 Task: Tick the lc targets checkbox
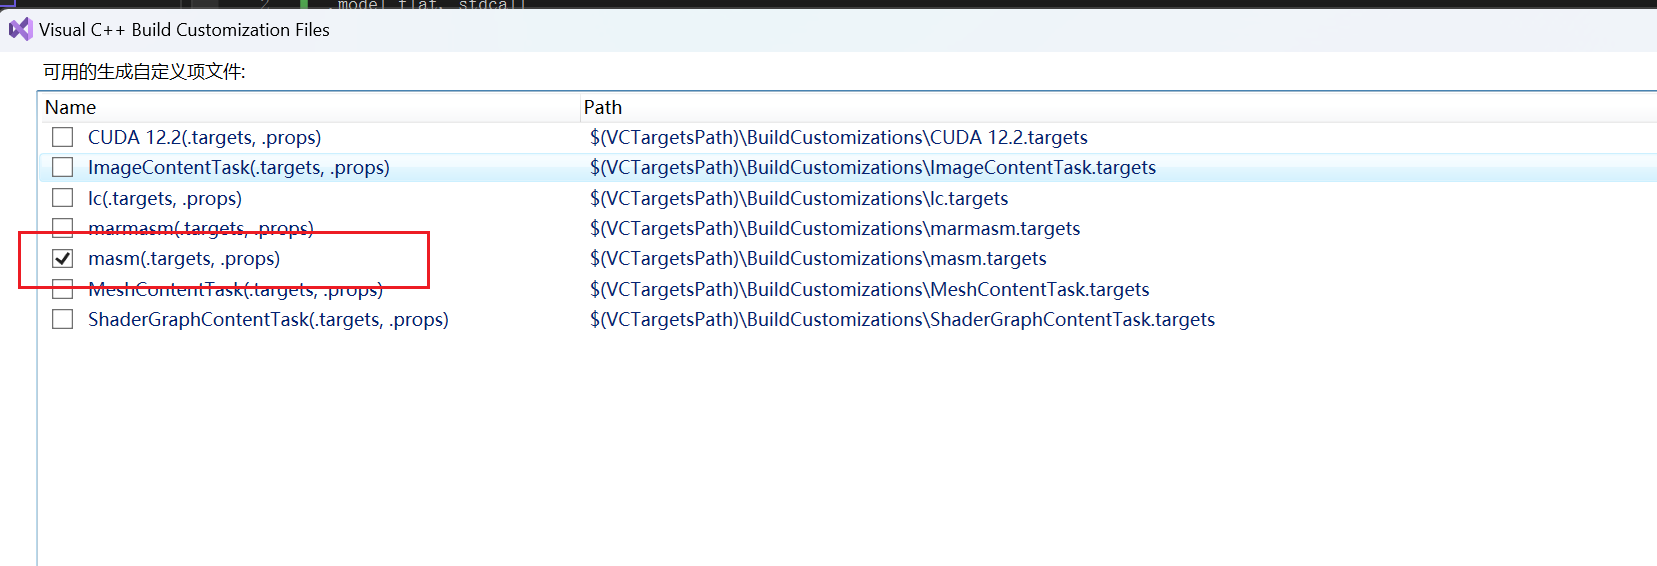(x=63, y=198)
